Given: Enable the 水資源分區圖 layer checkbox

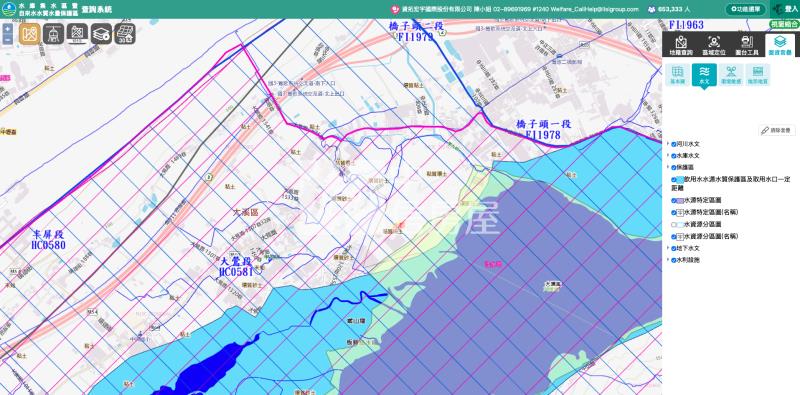Looking at the screenshot, I should [674, 225].
